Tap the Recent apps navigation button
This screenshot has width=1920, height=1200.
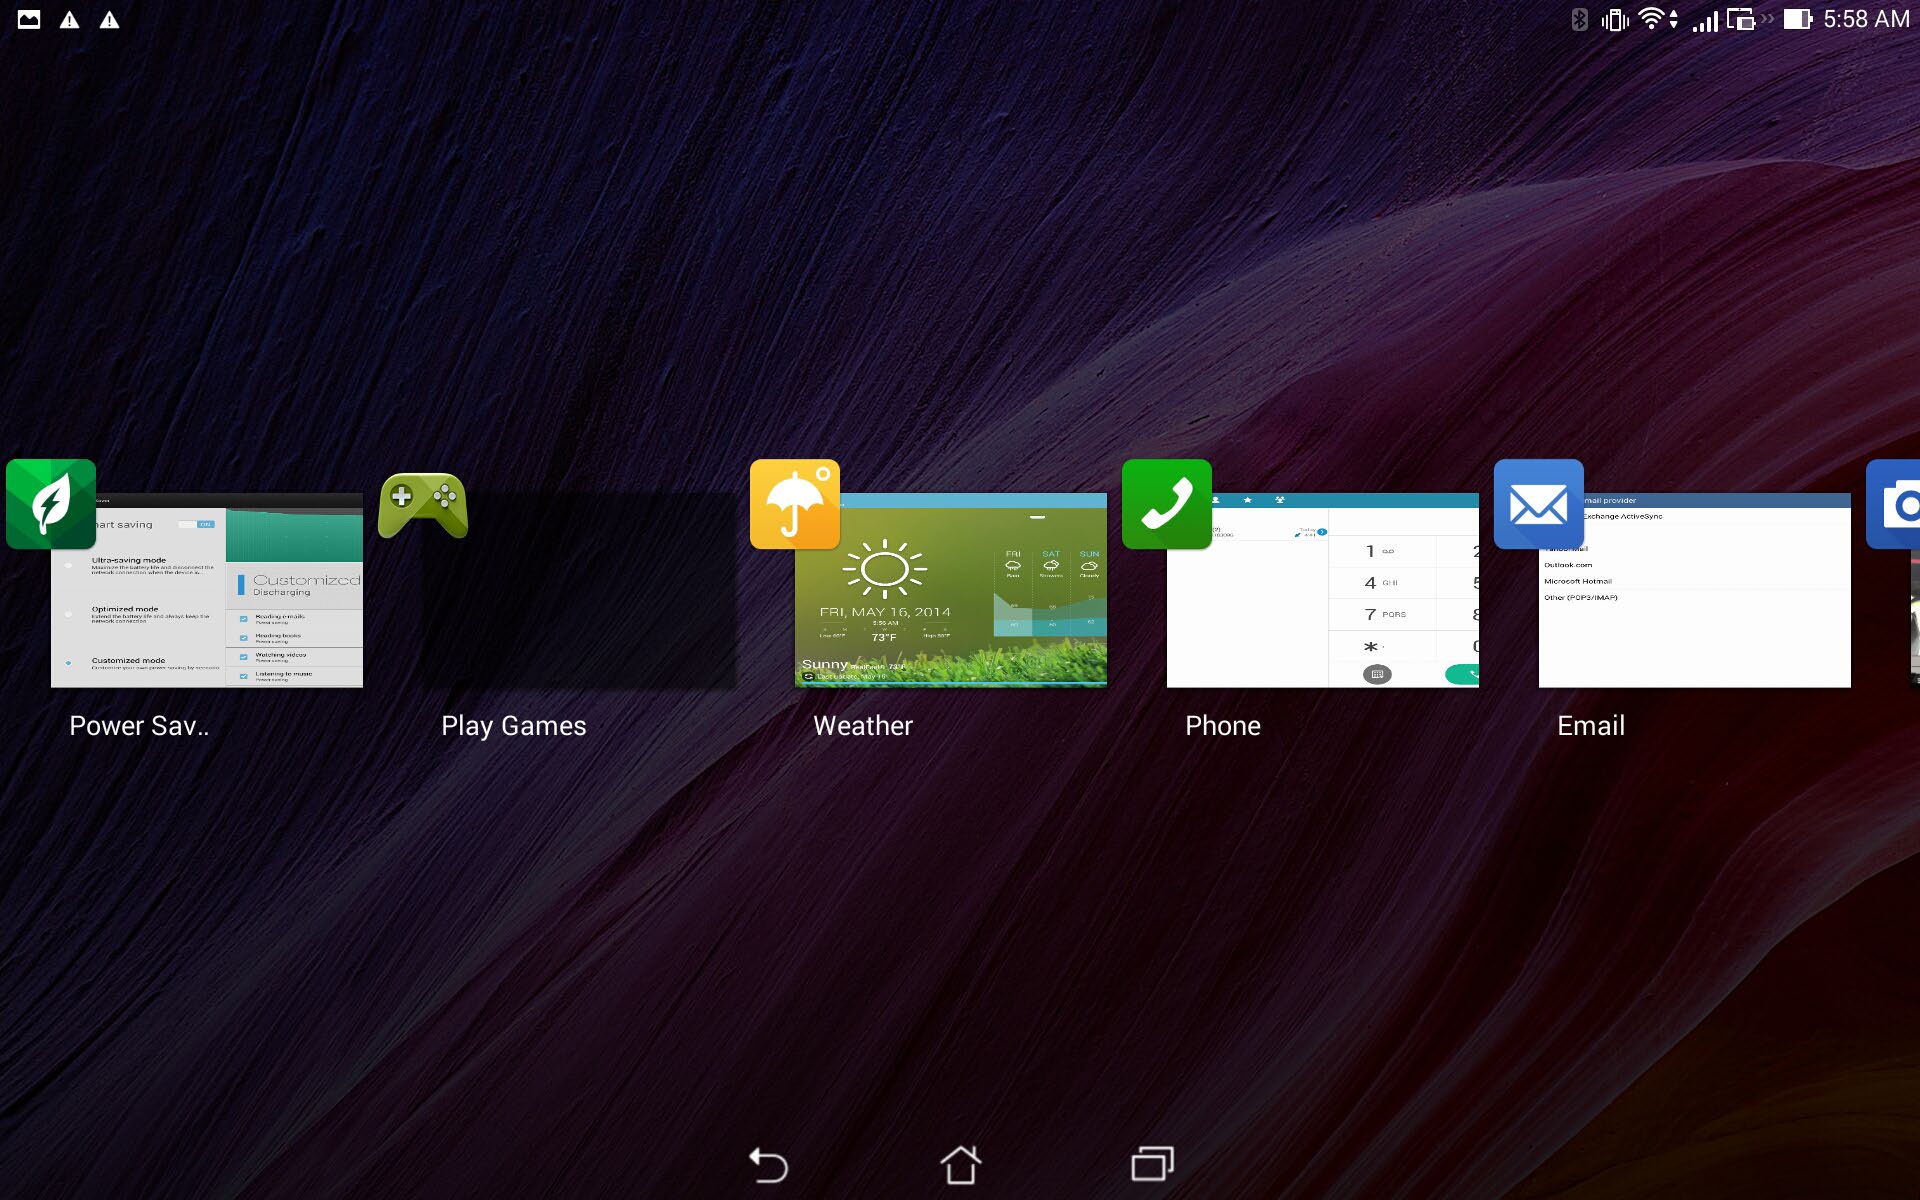click(x=1152, y=1165)
